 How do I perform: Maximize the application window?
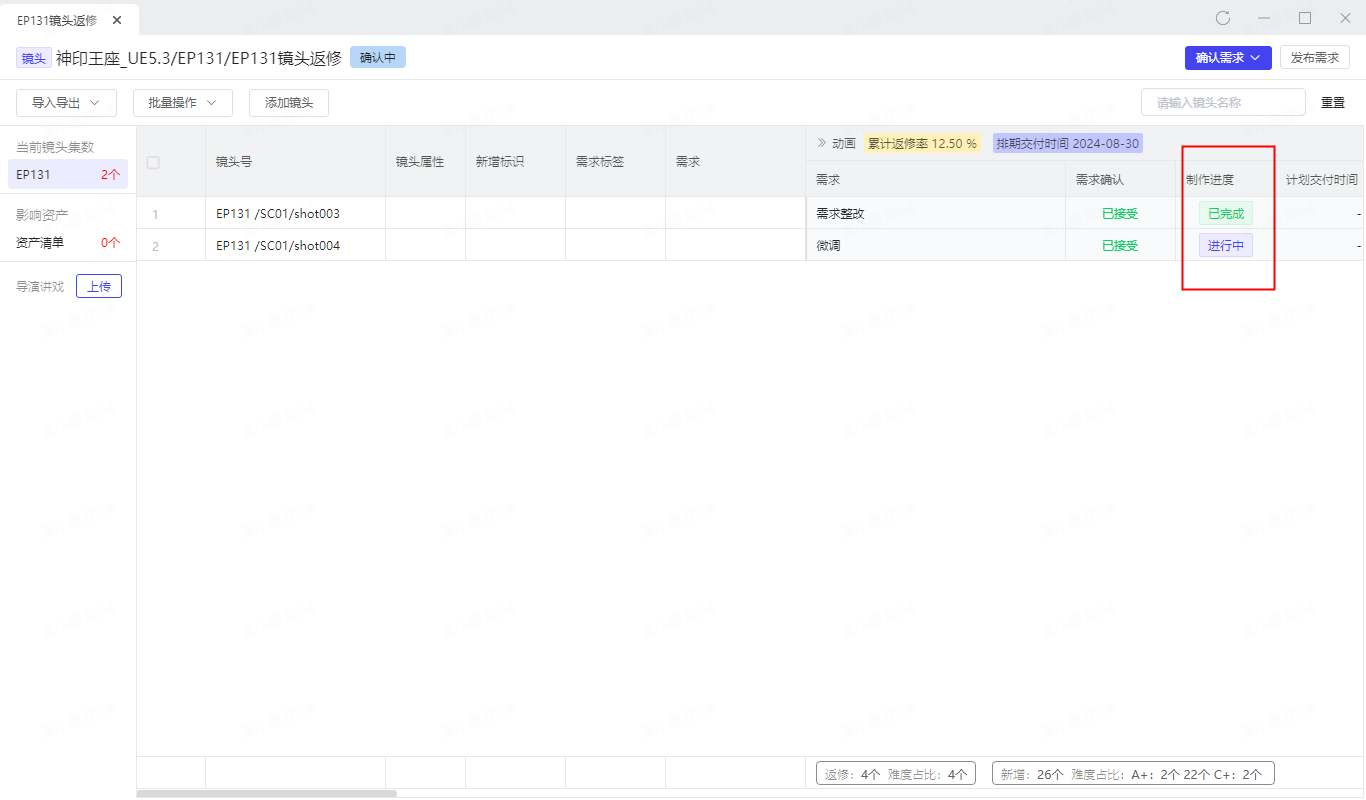(x=1304, y=18)
